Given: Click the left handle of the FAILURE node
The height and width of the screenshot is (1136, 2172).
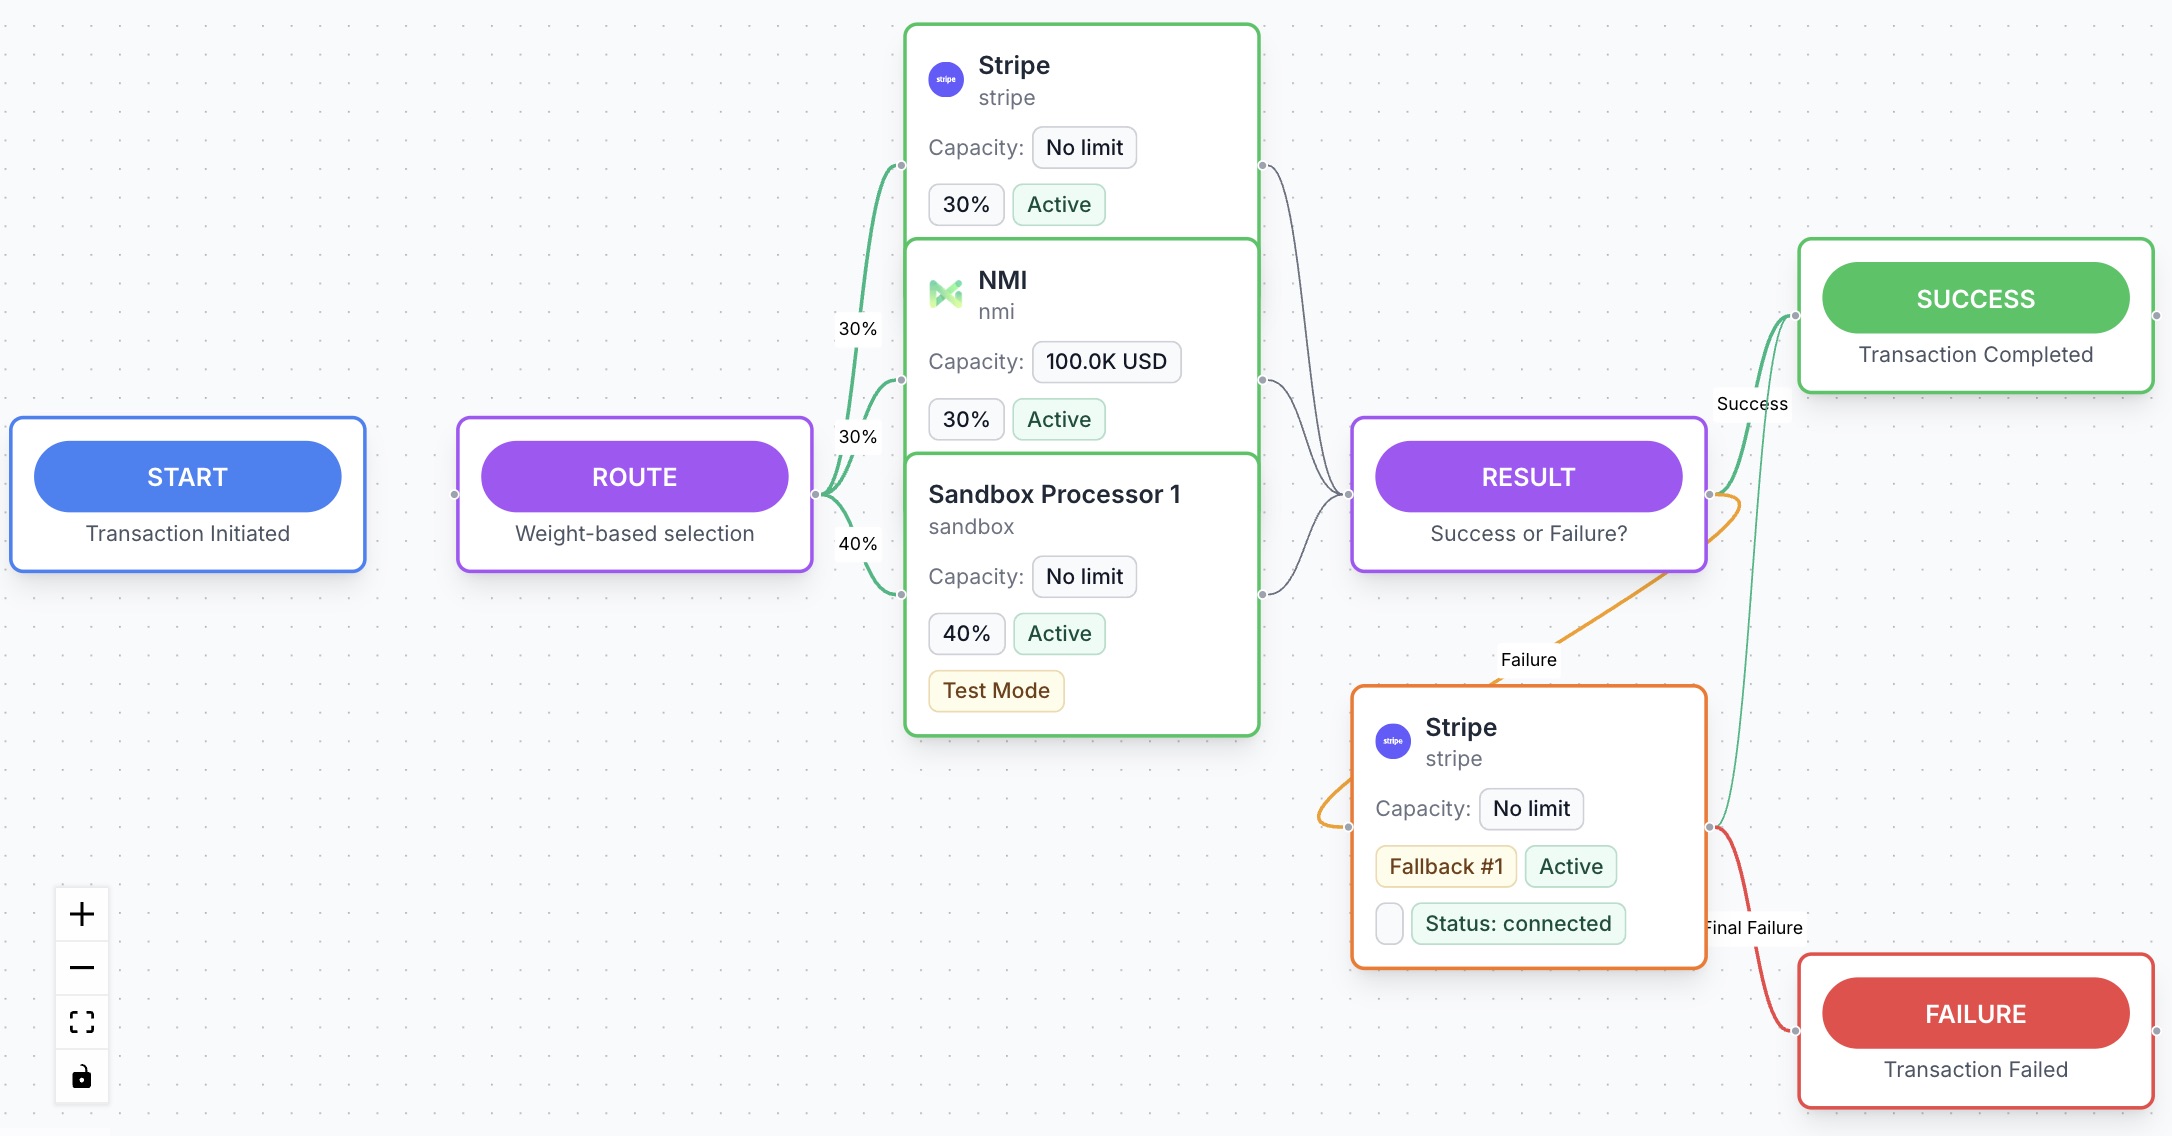Looking at the screenshot, I should 1796,1031.
